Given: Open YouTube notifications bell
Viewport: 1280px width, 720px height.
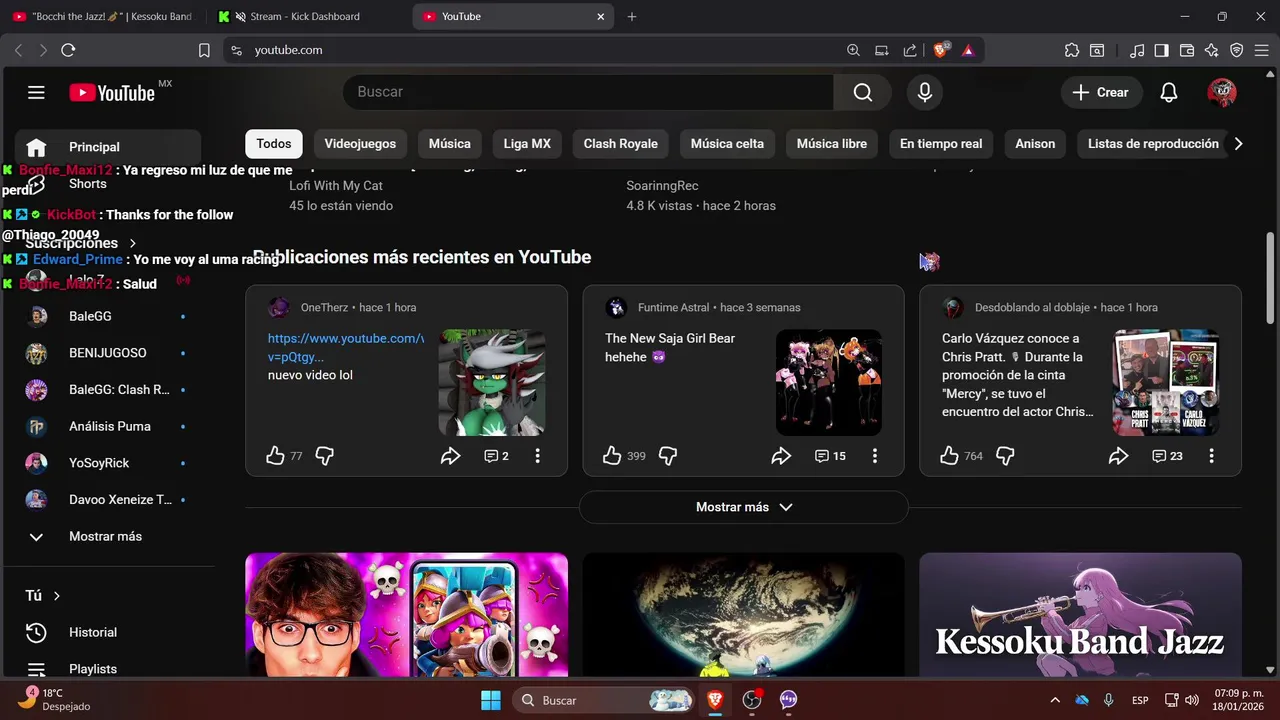Looking at the screenshot, I should pyautogui.click(x=1169, y=92).
